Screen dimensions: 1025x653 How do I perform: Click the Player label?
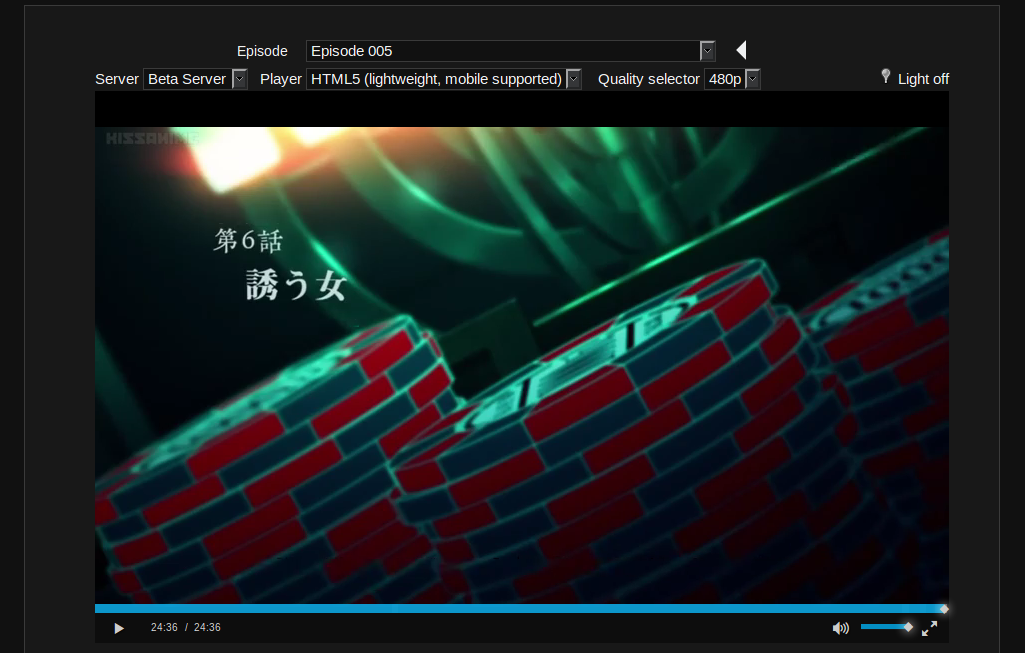pos(280,79)
